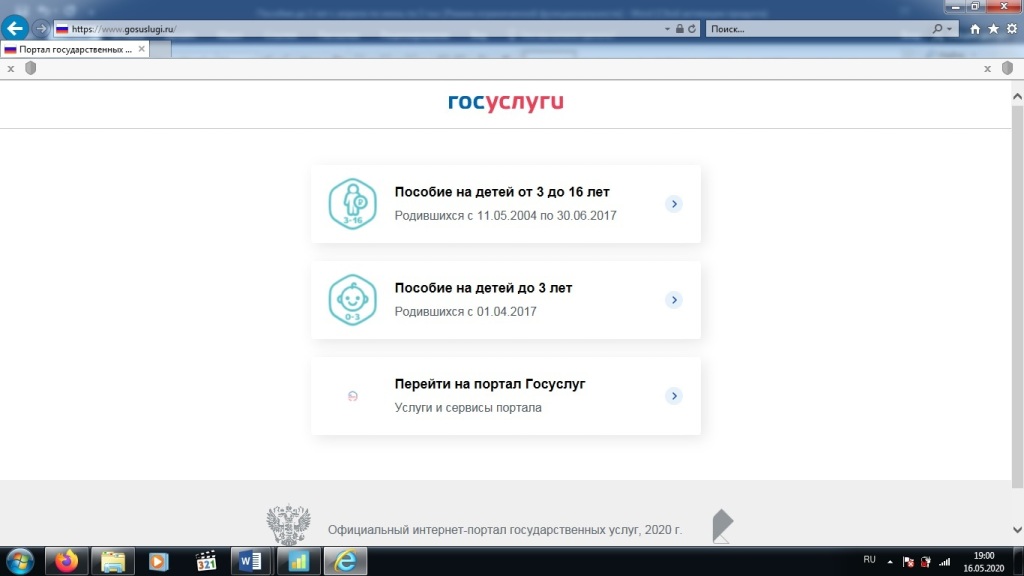Click chevron arrow next to under-3 benefit card

click(674, 300)
